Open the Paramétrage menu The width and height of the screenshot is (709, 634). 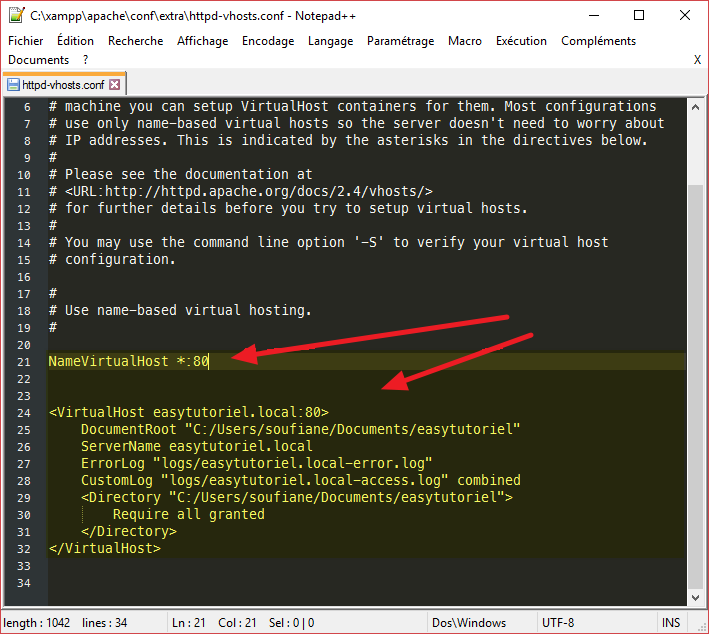tap(400, 41)
